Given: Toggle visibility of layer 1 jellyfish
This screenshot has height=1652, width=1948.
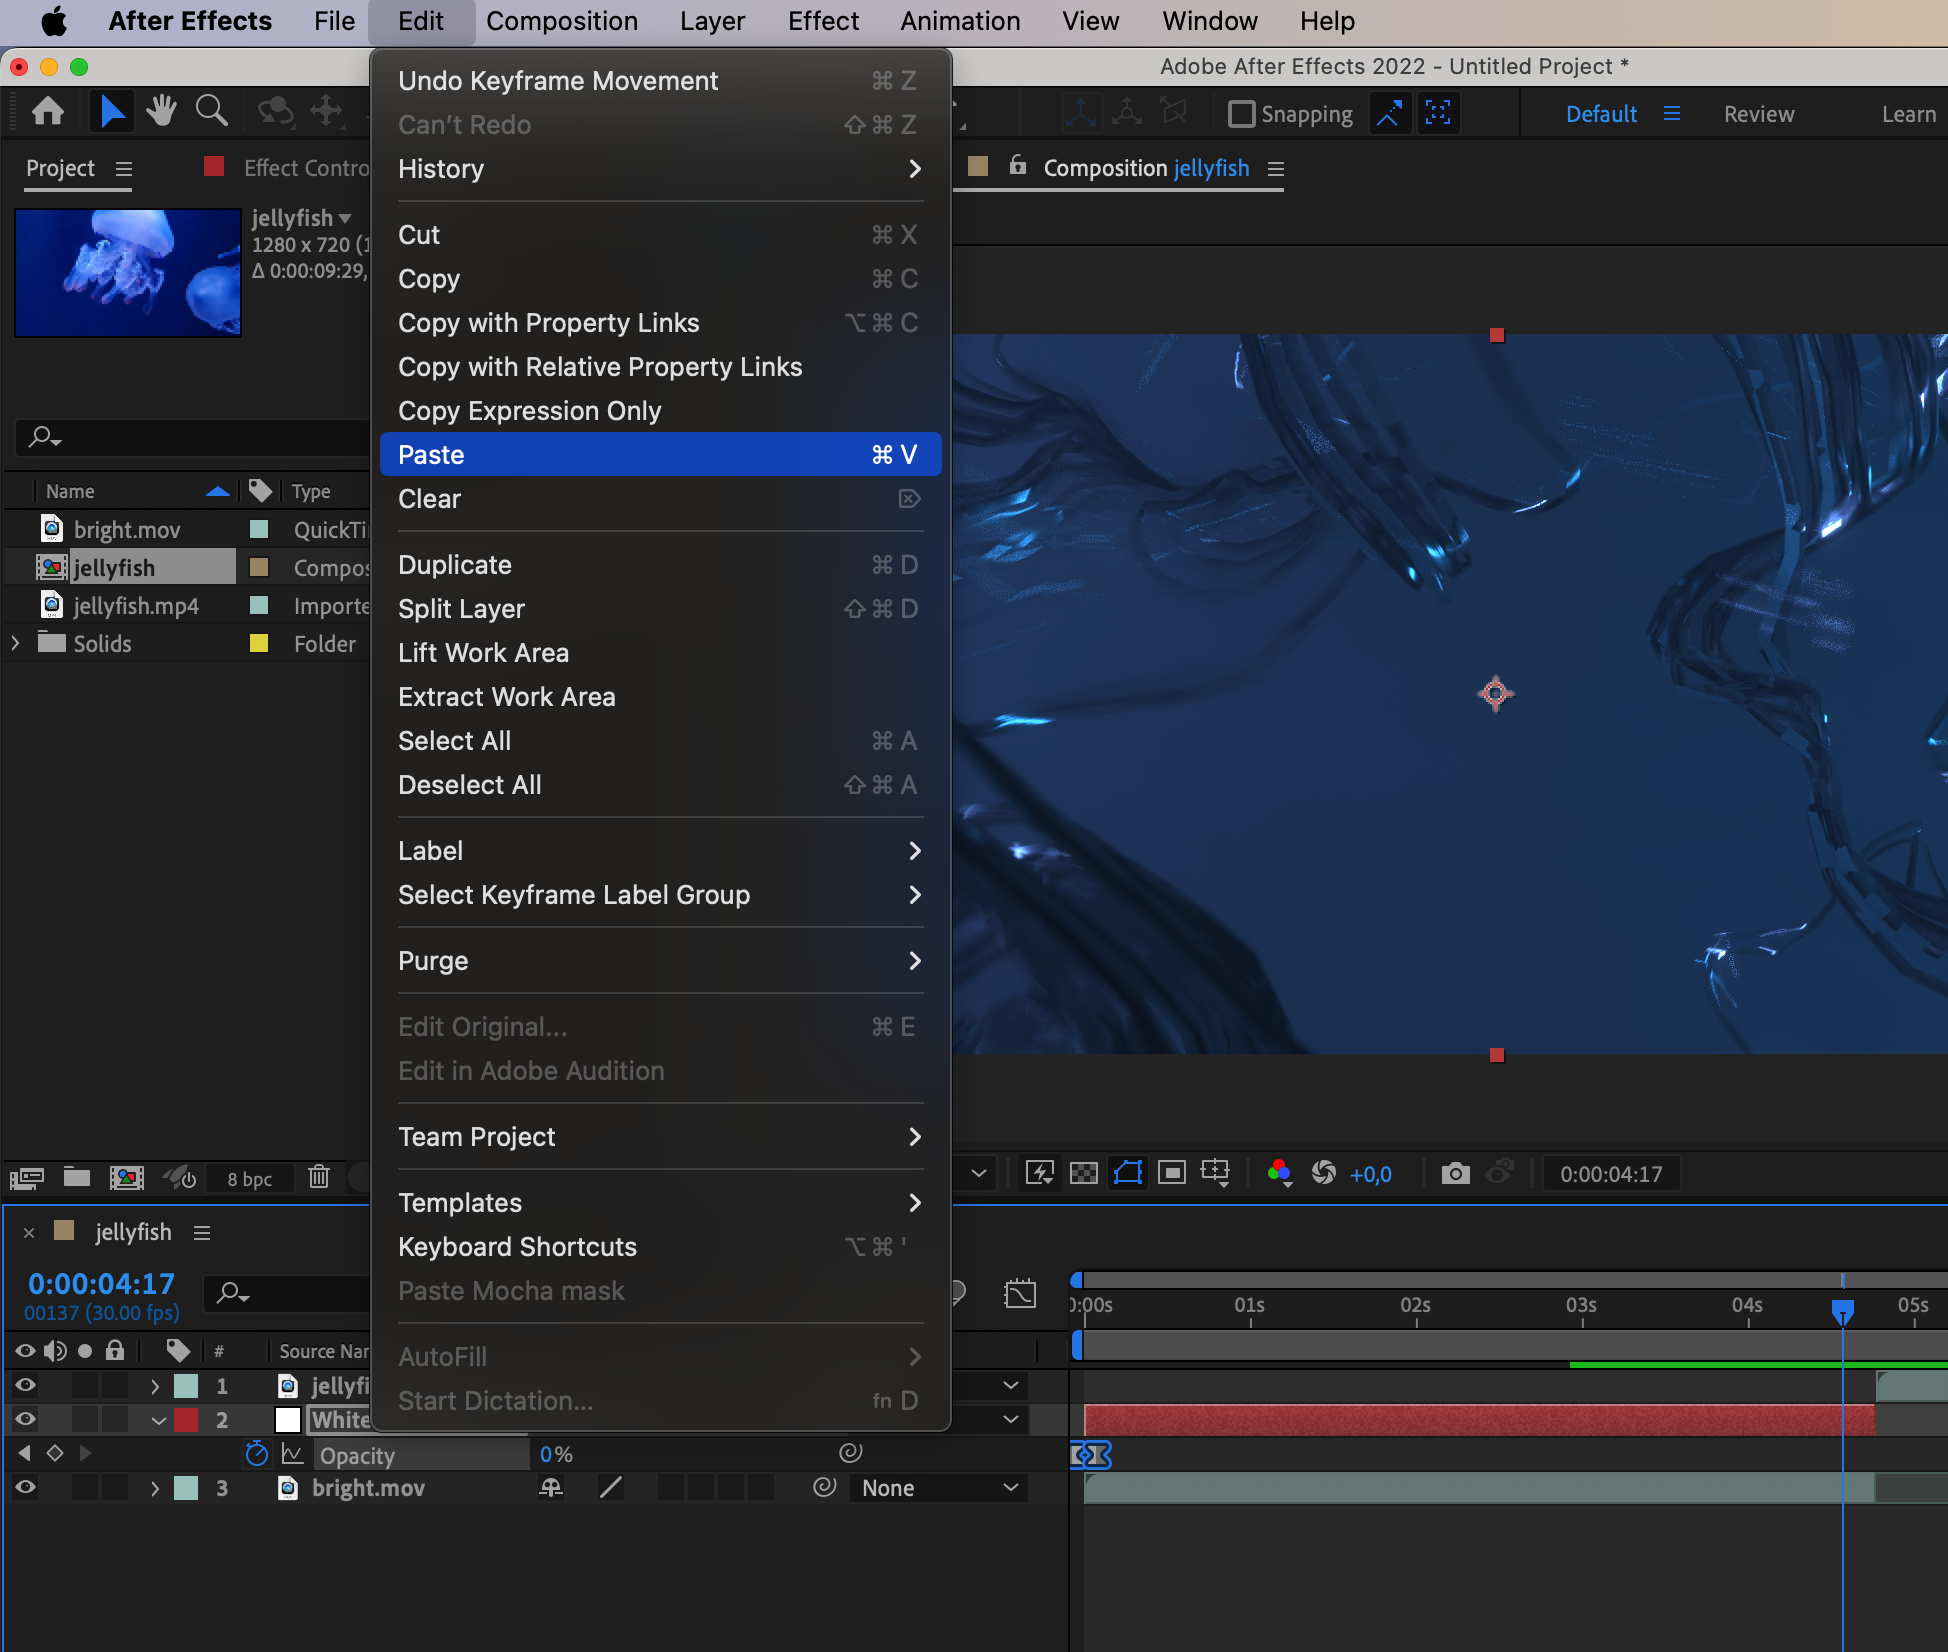Looking at the screenshot, I should [25, 1386].
